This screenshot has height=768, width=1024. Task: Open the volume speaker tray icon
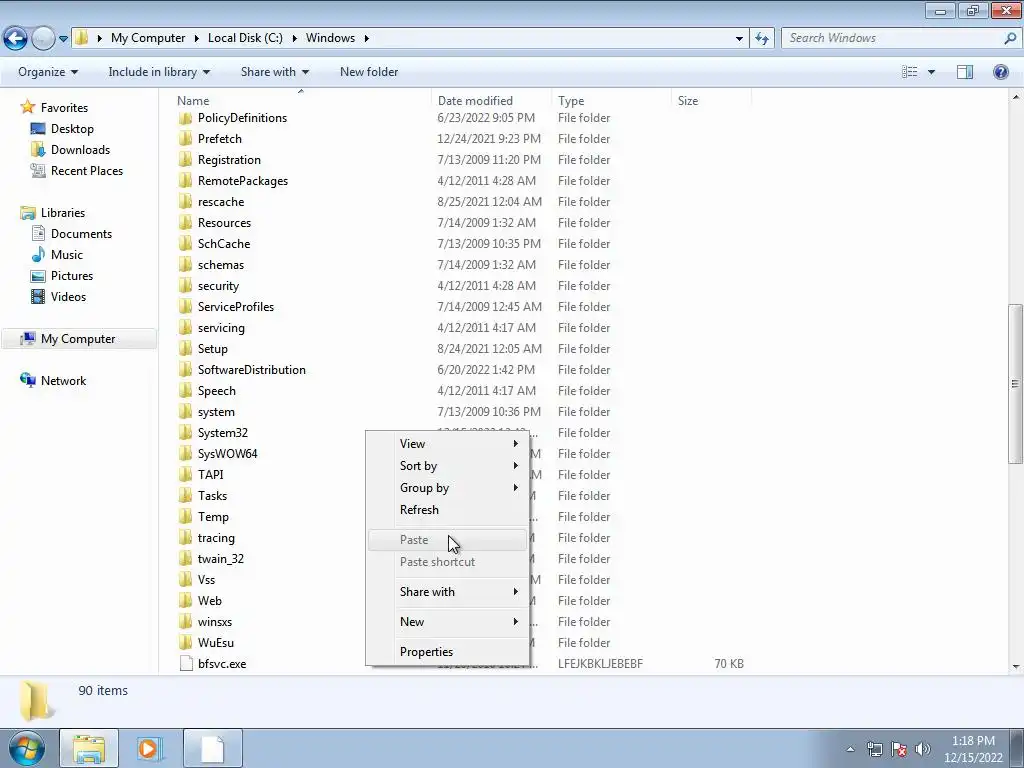tap(922, 749)
